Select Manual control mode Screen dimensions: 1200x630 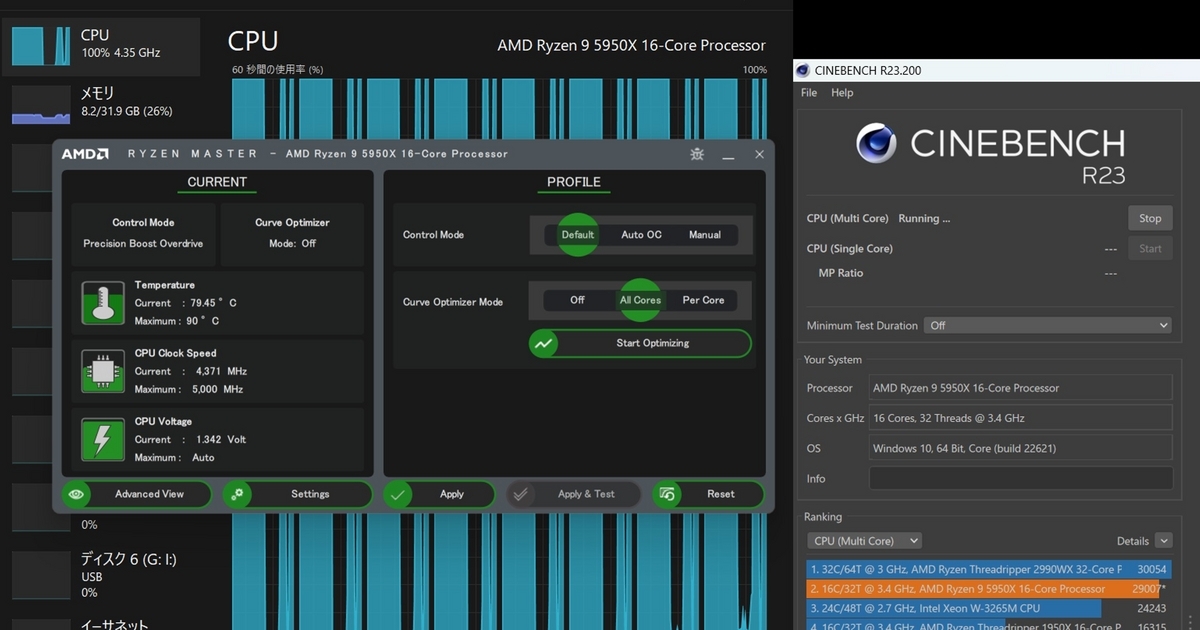[x=705, y=235]
